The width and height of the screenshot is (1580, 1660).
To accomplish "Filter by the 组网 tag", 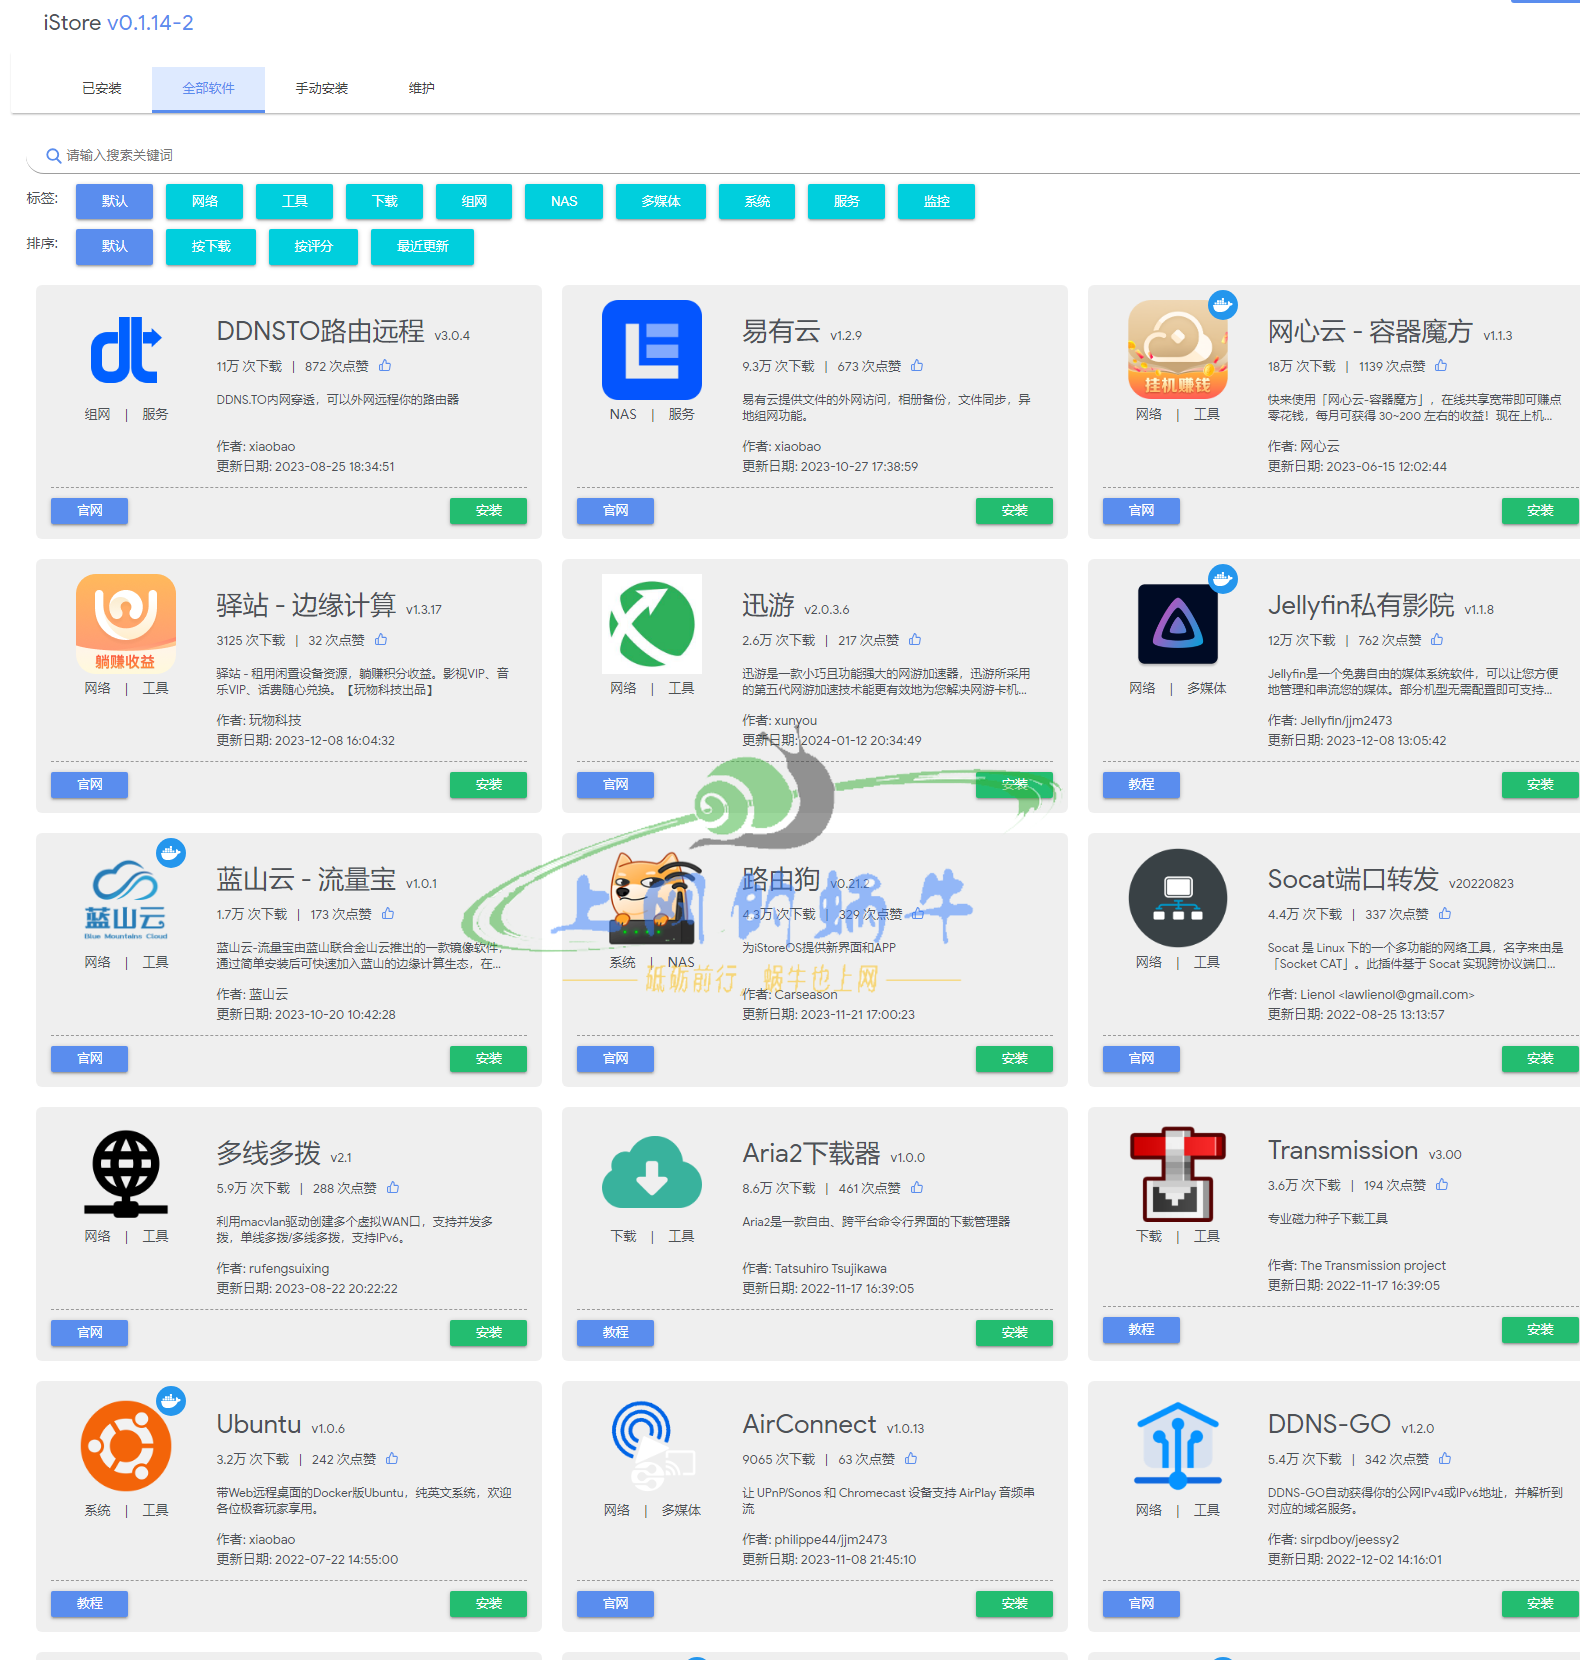I will coord(474,201).
